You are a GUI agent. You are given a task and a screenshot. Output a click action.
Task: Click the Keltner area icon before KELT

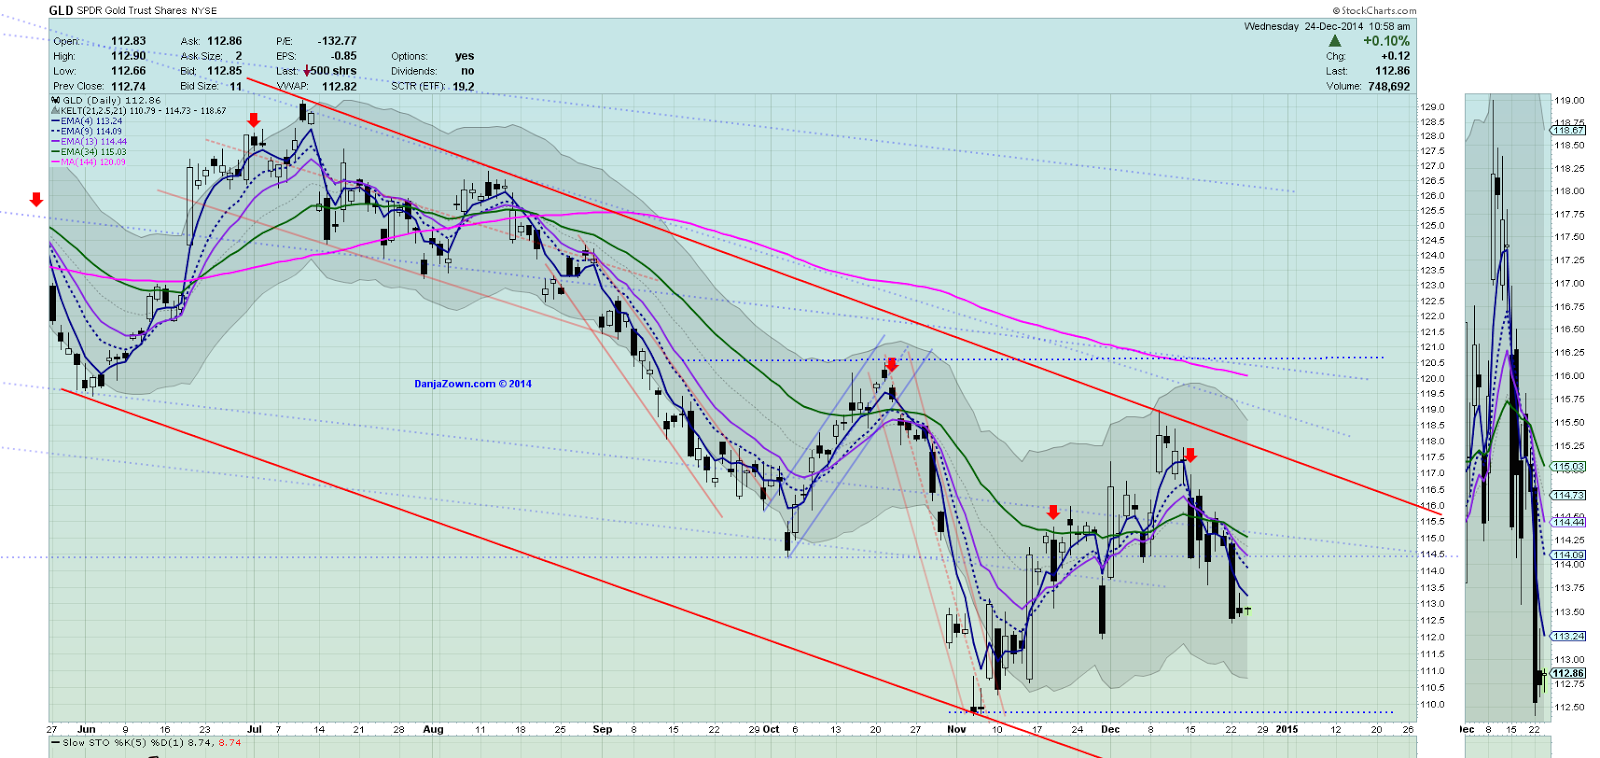(55, 111)
